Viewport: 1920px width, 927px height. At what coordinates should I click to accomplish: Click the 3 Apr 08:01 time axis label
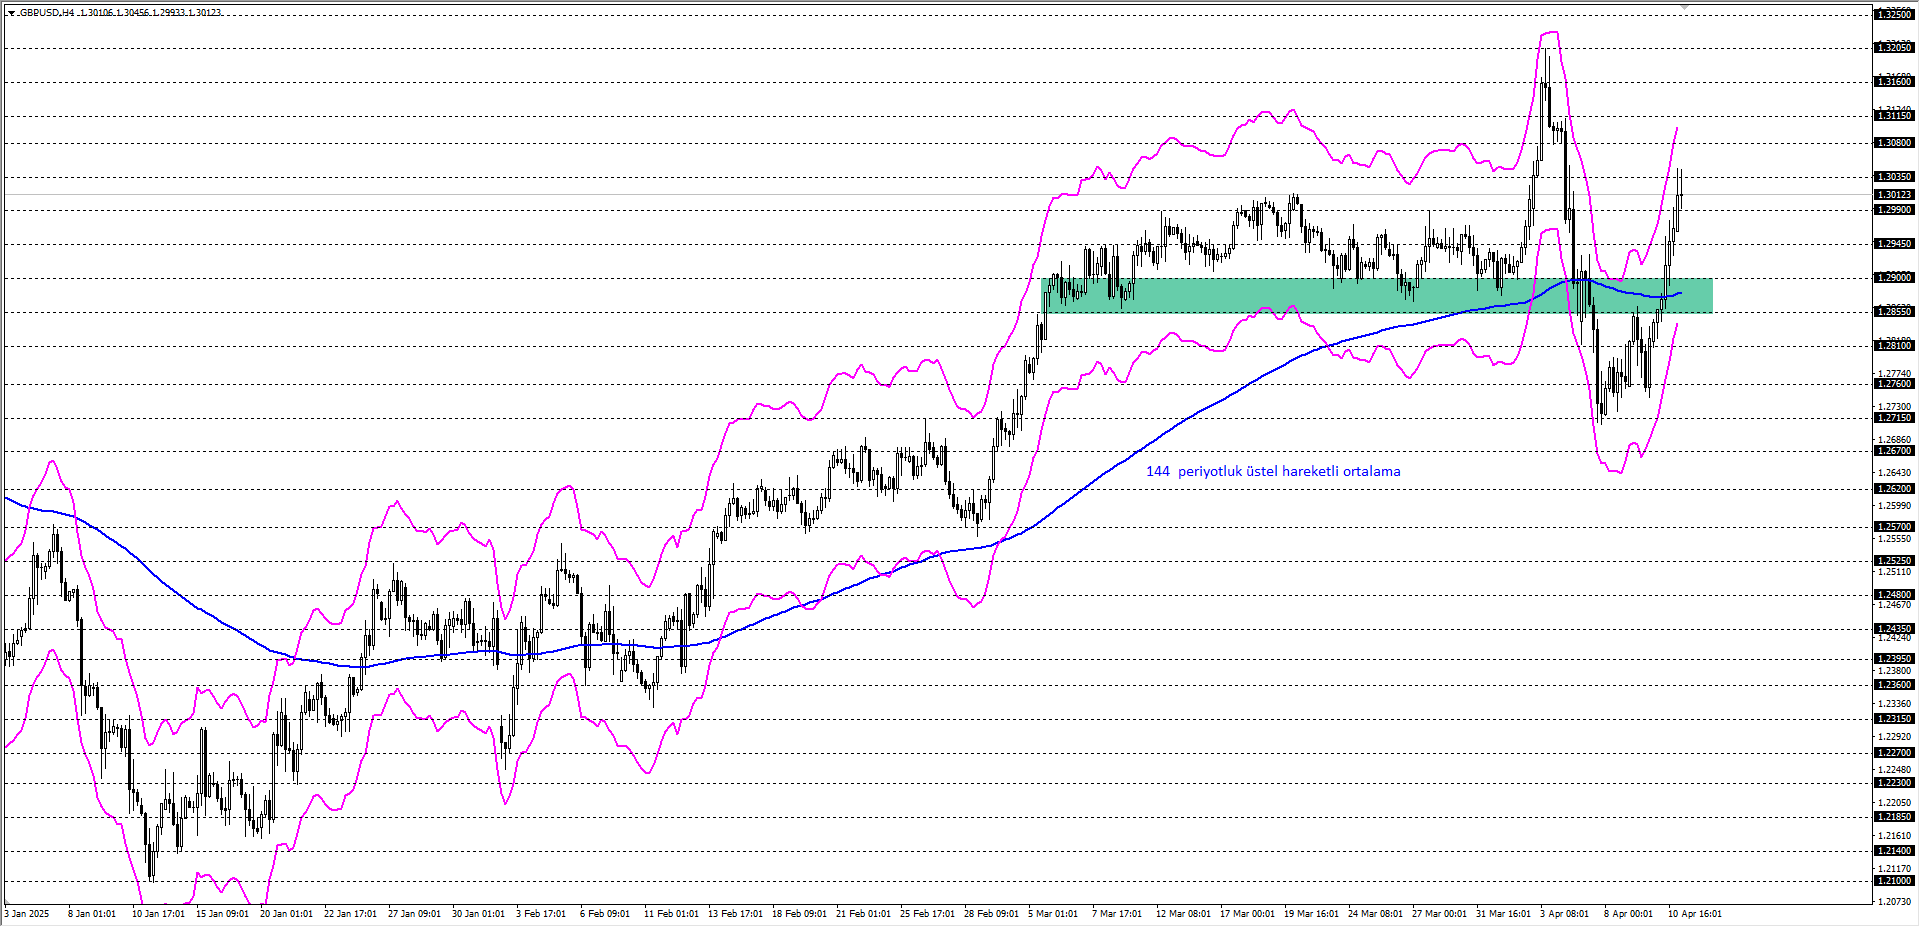(1565, 914)
